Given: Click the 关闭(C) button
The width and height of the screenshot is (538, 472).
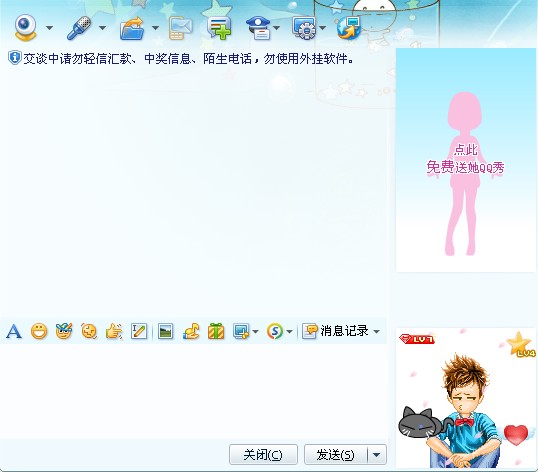Looking at the screenshot, I should pos(263,455).
